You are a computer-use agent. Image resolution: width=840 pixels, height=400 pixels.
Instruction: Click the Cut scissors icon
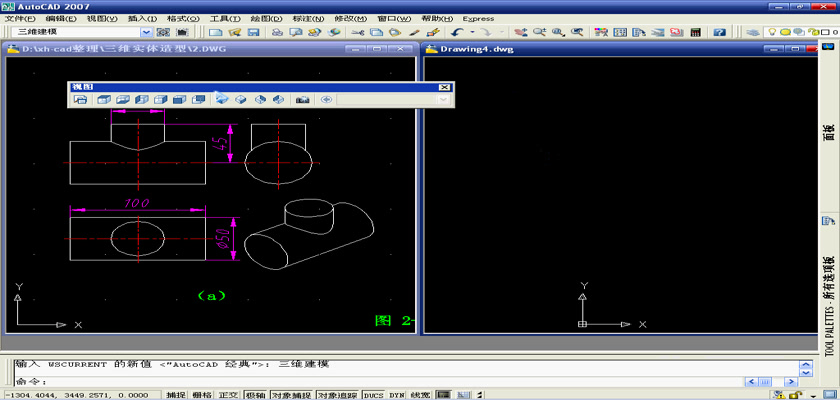coord(357,32)
